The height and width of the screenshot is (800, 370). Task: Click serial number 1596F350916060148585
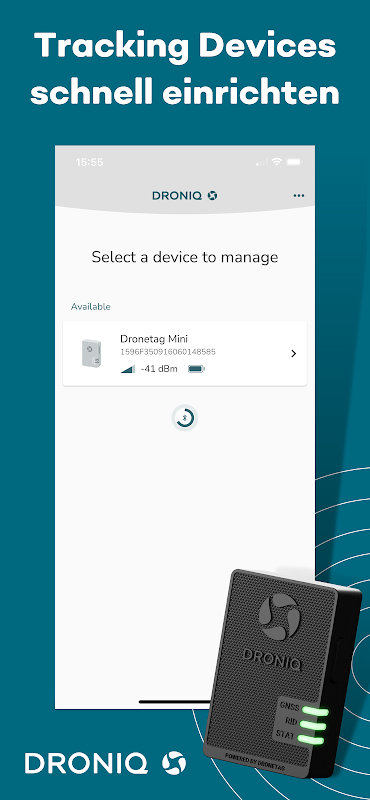pos(167,352)
